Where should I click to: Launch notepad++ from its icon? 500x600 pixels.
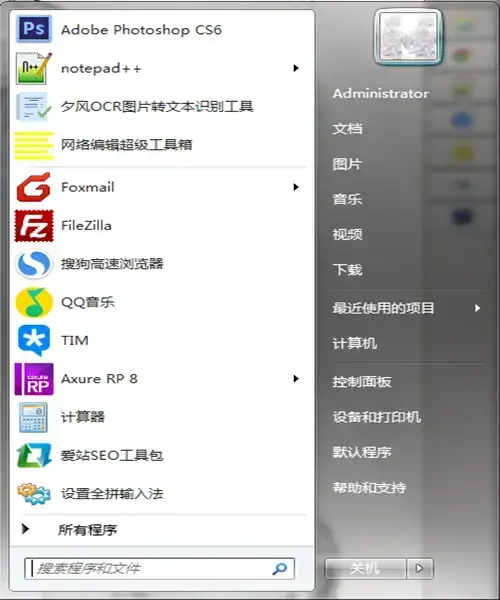pos(34,68)
